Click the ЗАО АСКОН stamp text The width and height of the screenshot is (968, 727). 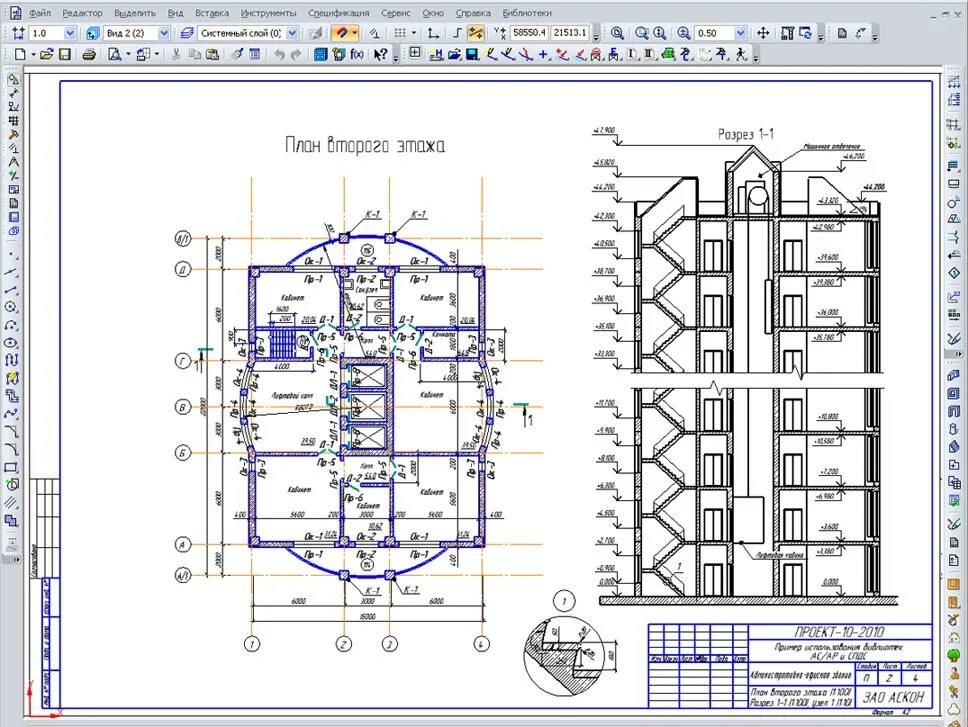893,697
